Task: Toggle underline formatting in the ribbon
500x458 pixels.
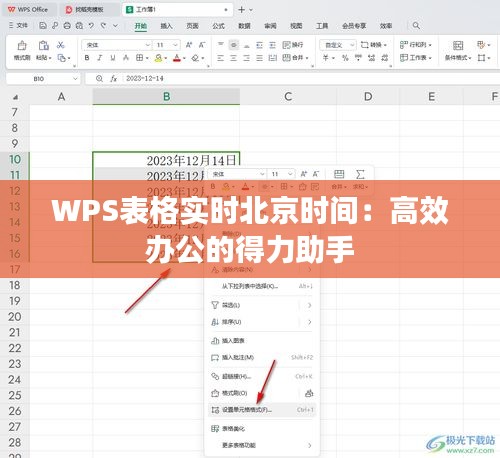Action: [113, 58]
